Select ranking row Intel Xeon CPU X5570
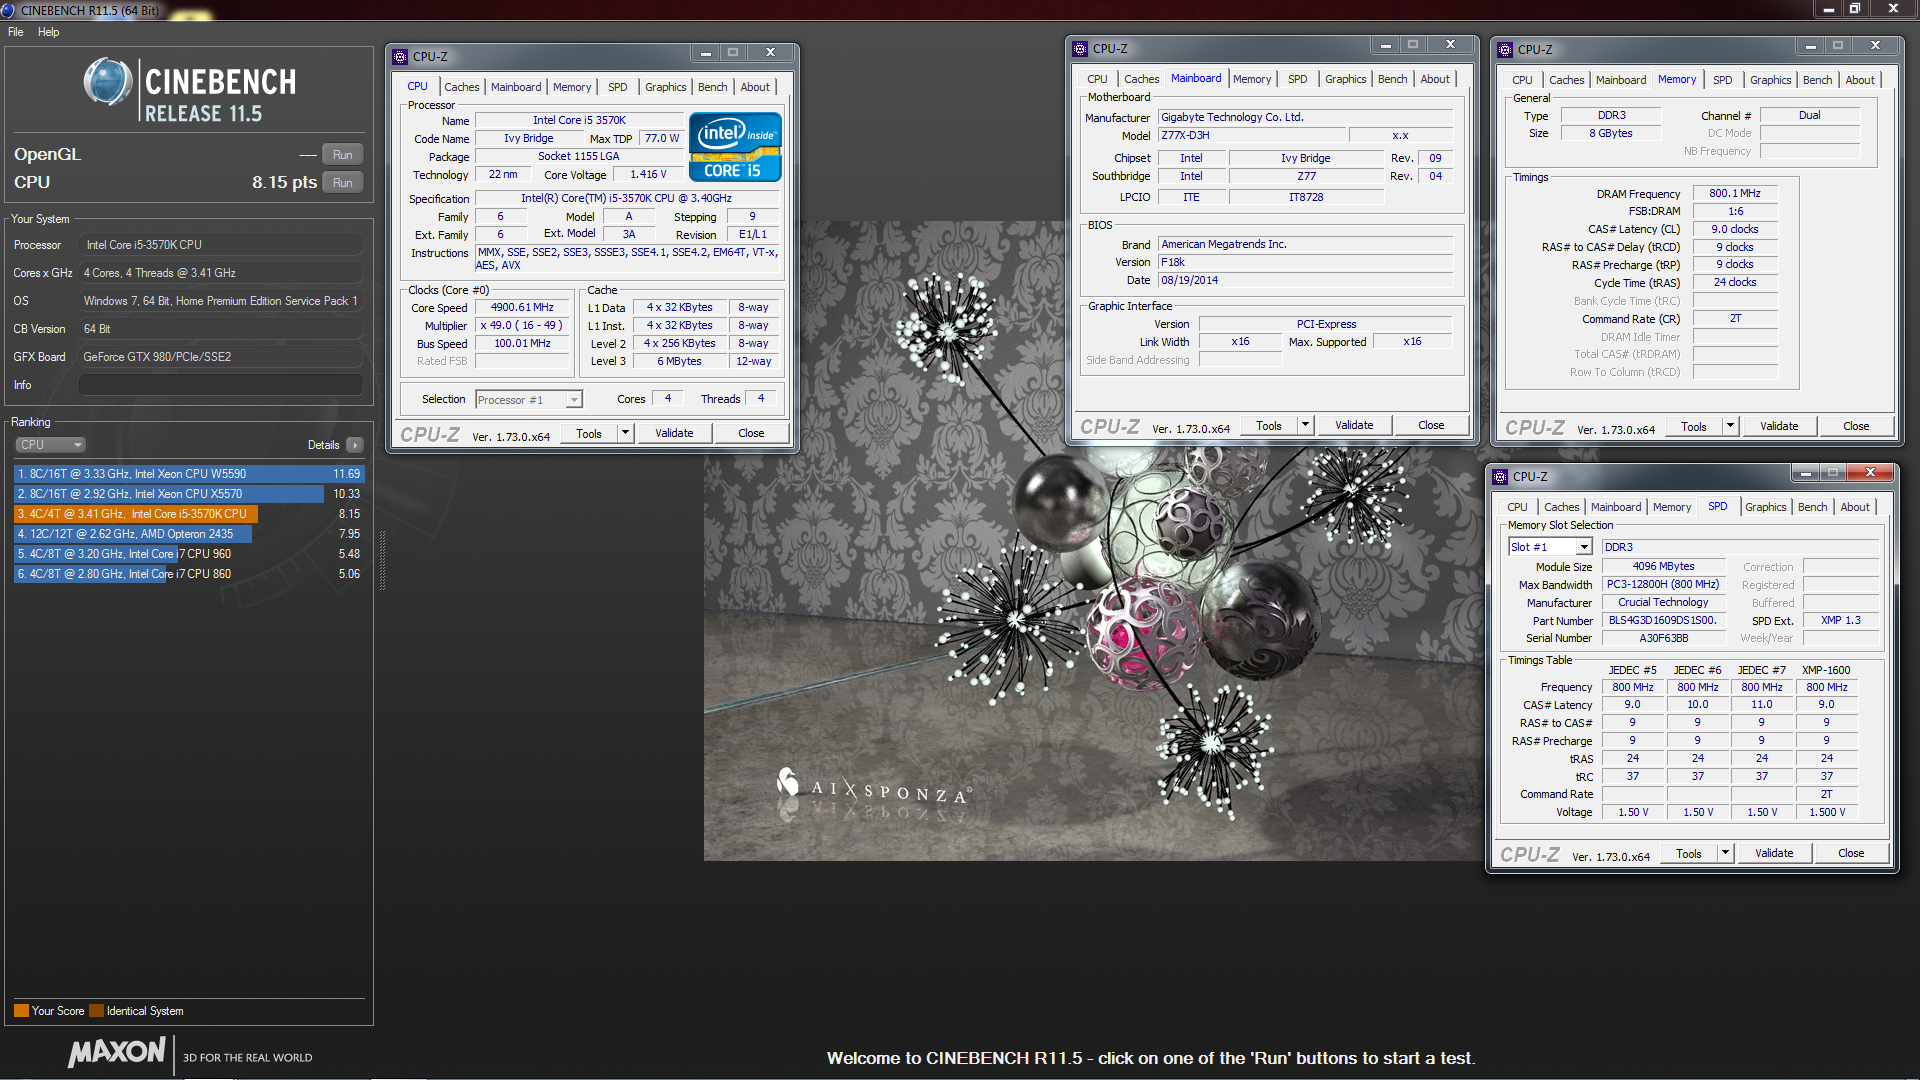1920x1080 pixels. click(188, 494)
